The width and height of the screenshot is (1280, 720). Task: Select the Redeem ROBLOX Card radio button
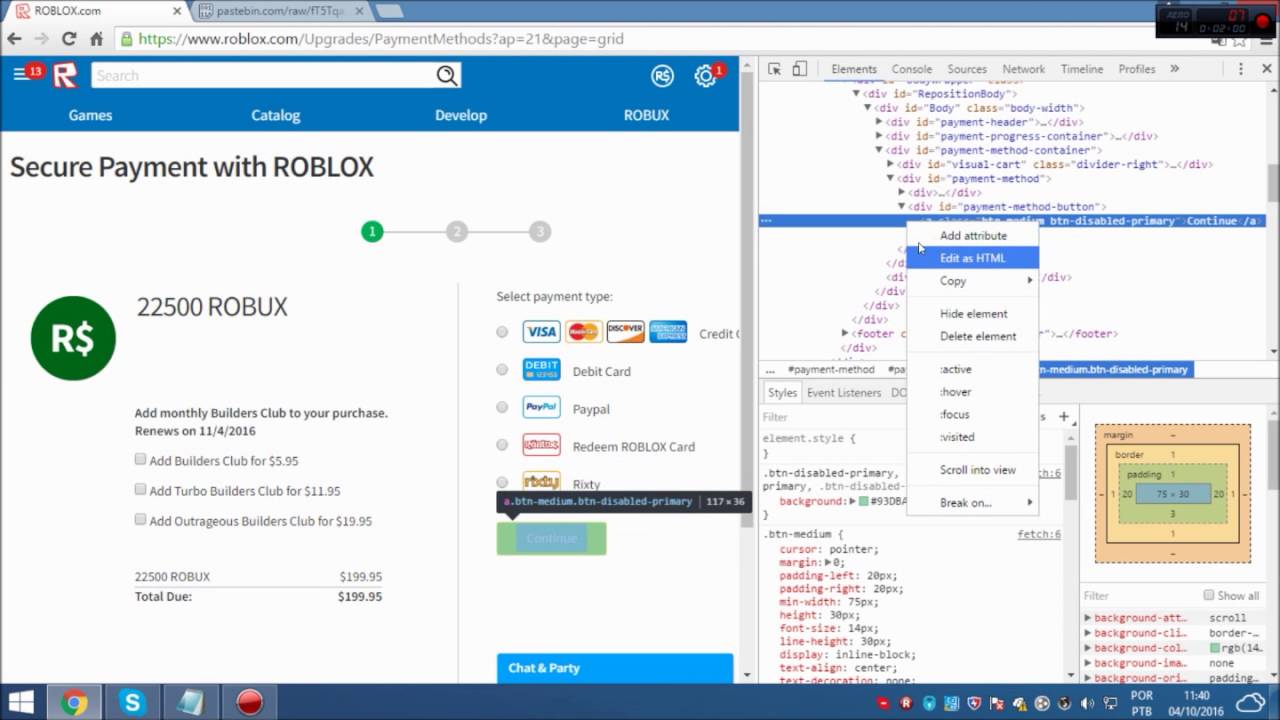pyautogui.click(x=502, y=446)
